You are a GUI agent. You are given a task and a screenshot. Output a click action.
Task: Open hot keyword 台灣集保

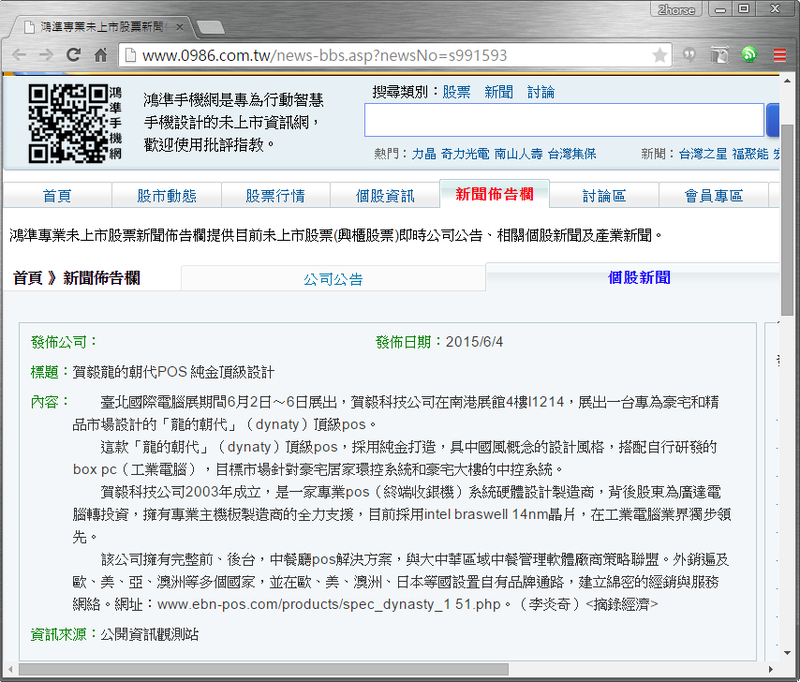572,154
